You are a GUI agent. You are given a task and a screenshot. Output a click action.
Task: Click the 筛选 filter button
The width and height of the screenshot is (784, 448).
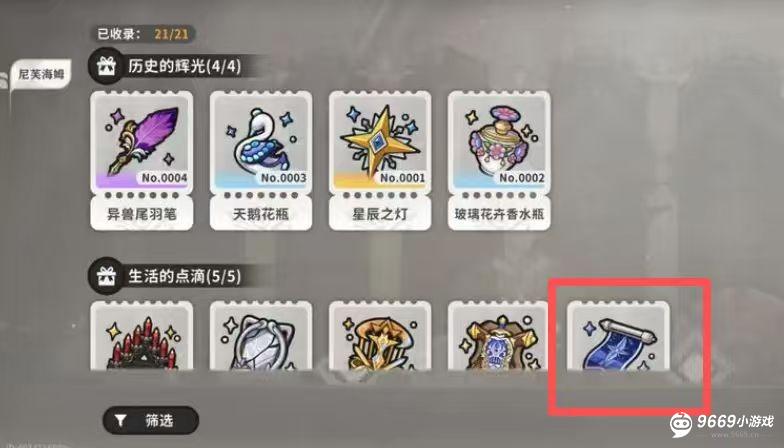click(150, 420)
